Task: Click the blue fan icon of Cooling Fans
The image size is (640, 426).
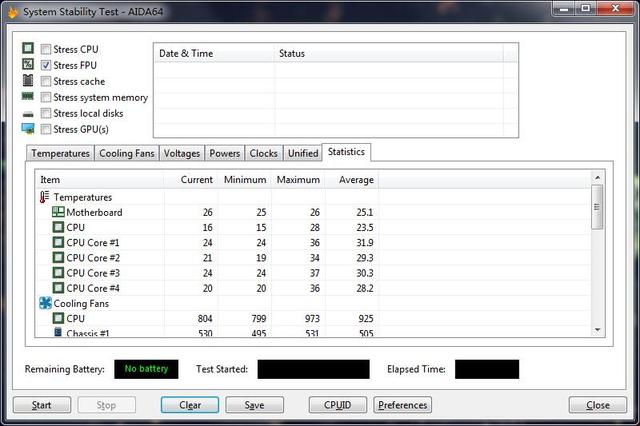Action: 45,303
